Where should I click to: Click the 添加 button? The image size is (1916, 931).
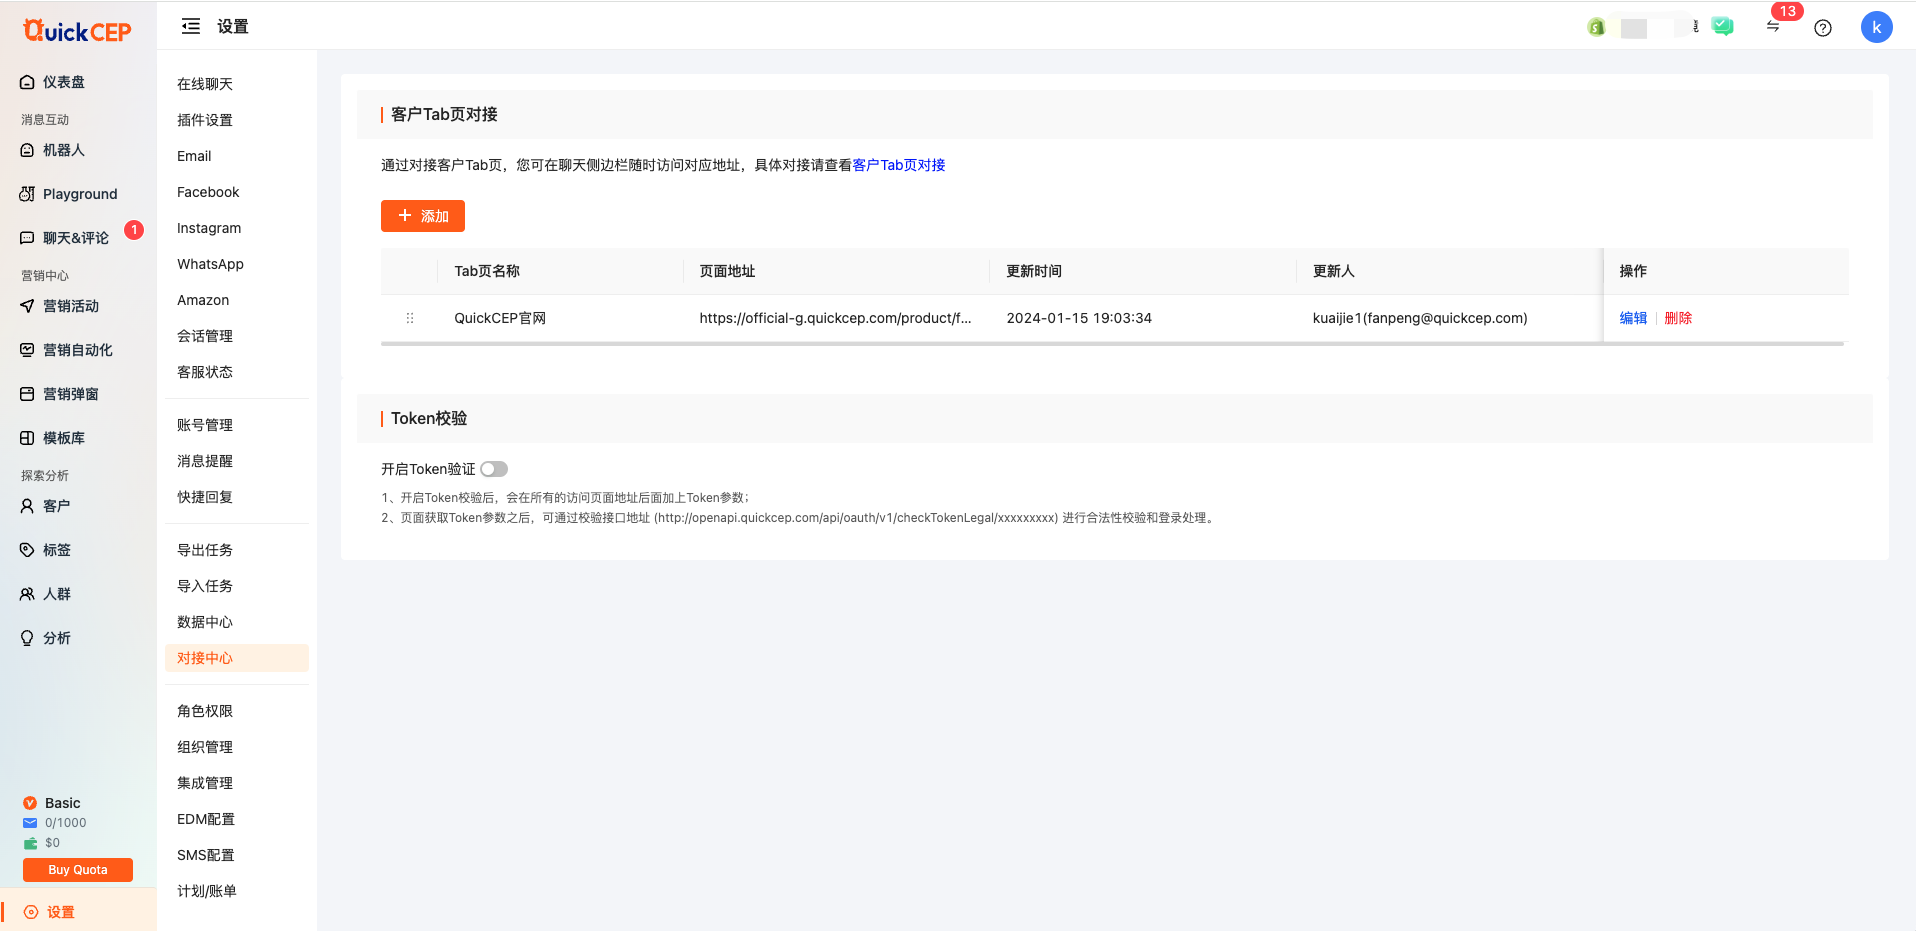pyautogui.click(x=423, y=216)
